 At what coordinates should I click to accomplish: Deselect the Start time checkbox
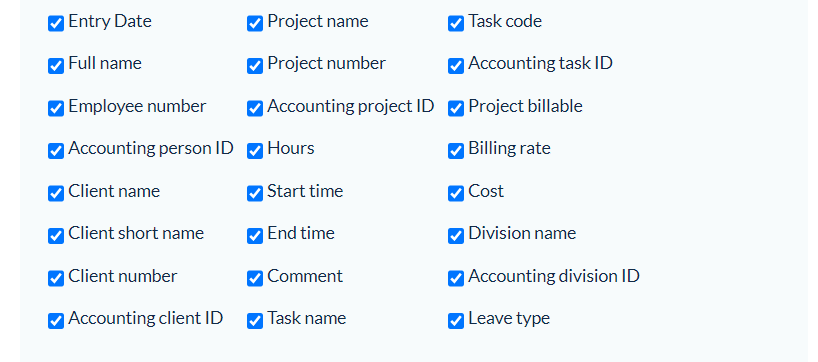(x=255, y=194)
